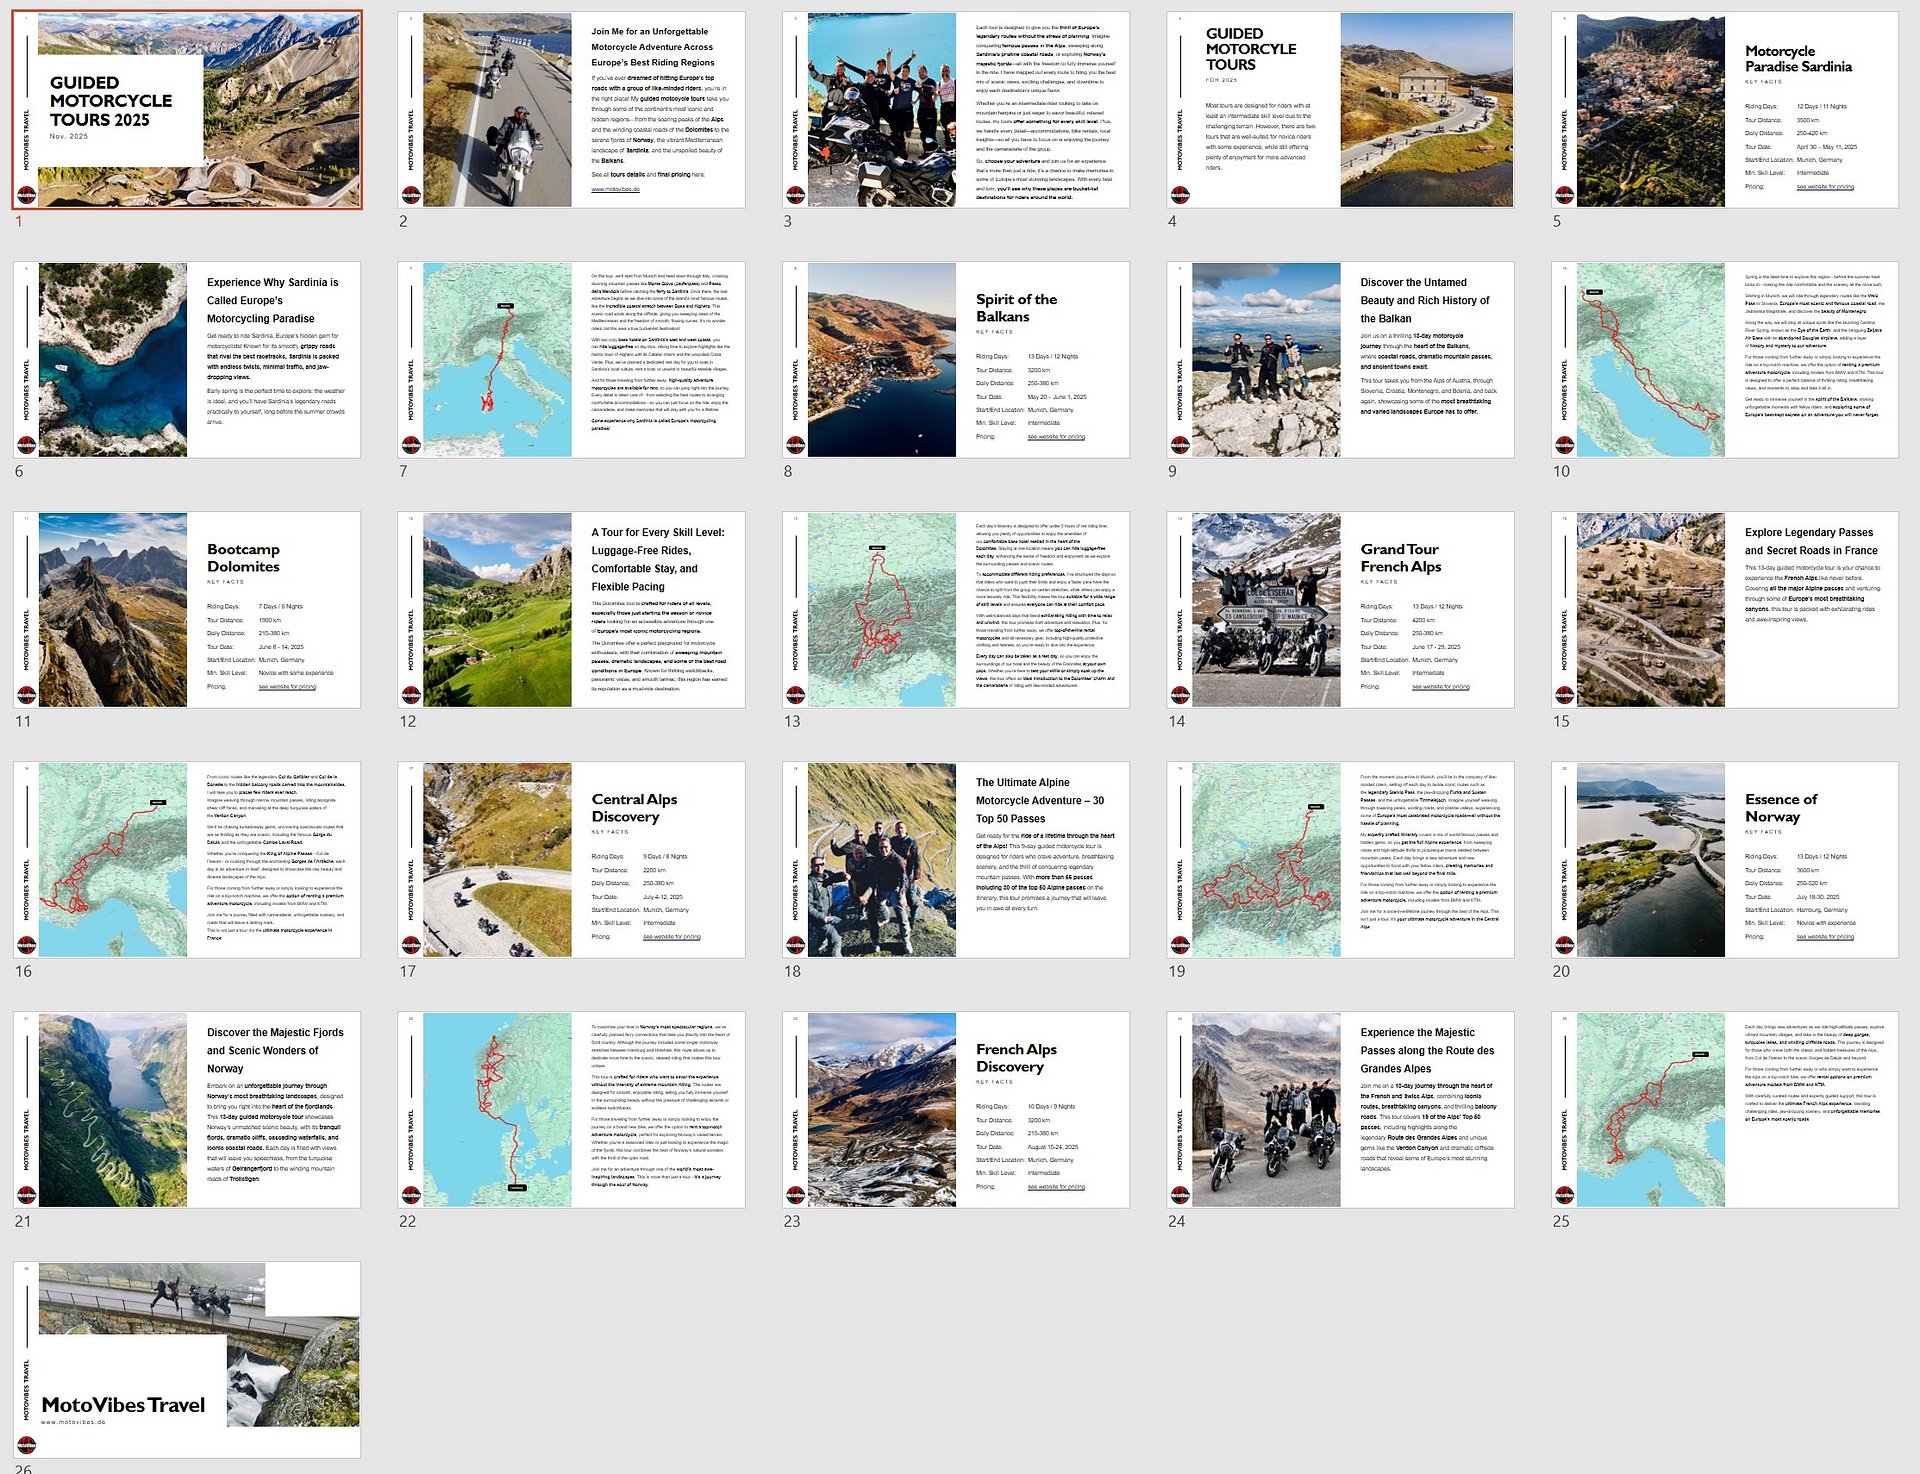Click slide 14 Grand Tour French Alps
The height and width of the screenshot is (1474, 1920).
click(x=1340, y=610)
